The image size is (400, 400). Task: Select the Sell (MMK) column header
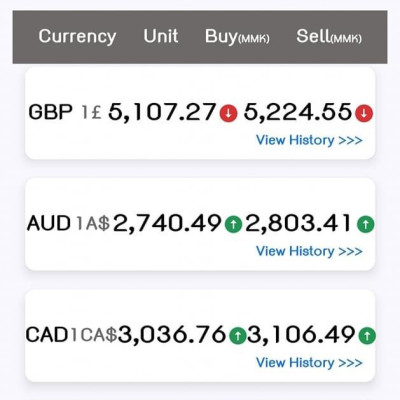[x=329, y=36]
